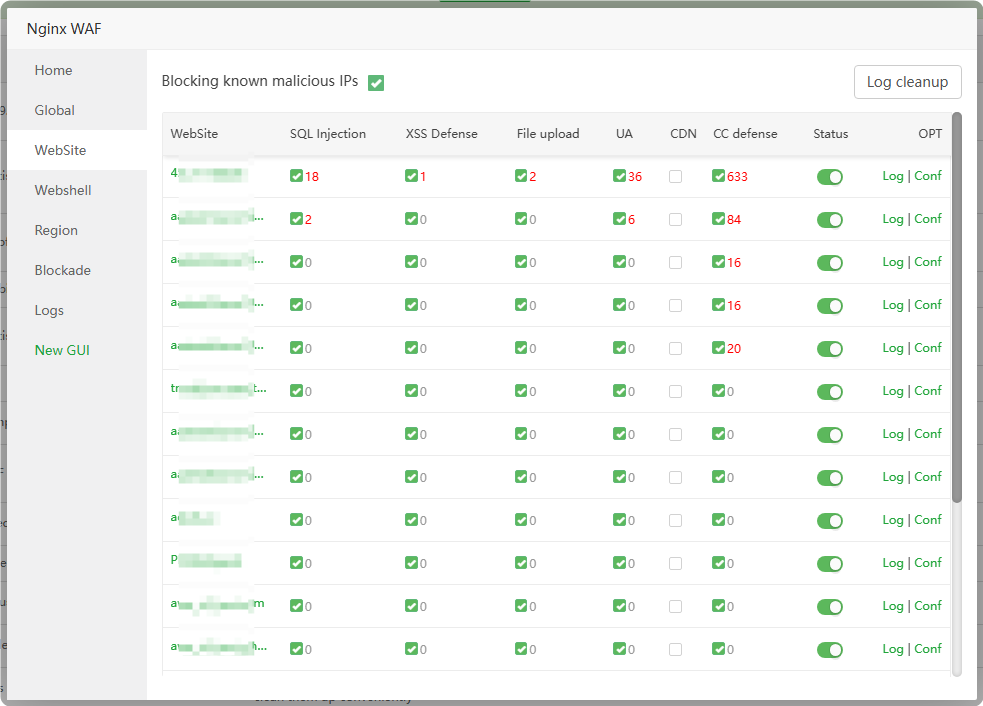Switch off Status toggle on row with CC 84

pyautogui.click(x=830, y=220)
